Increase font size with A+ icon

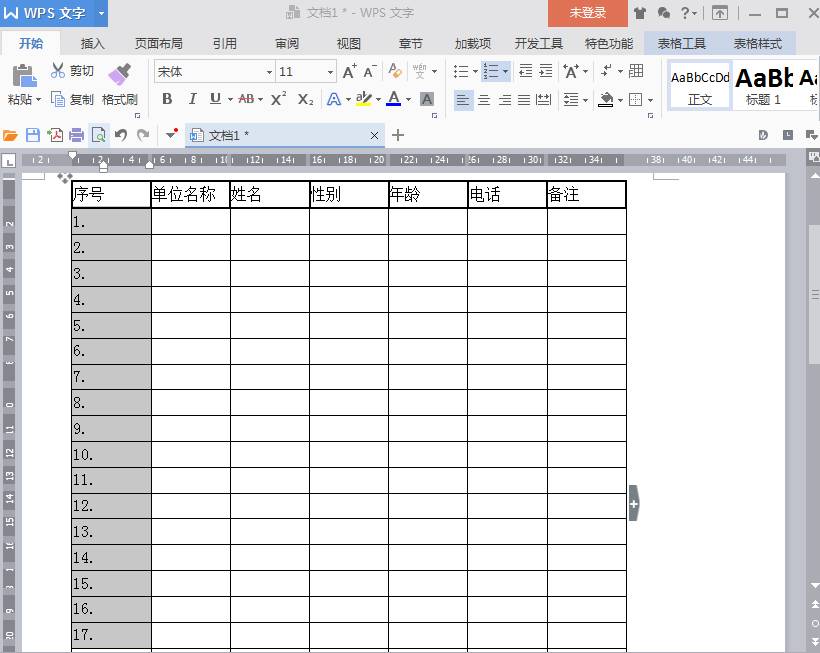[x=348, y=72]
